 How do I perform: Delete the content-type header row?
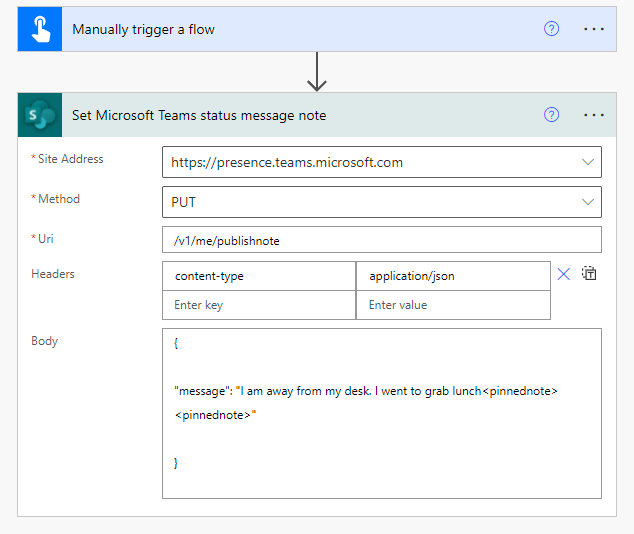(x=564, y=274)
